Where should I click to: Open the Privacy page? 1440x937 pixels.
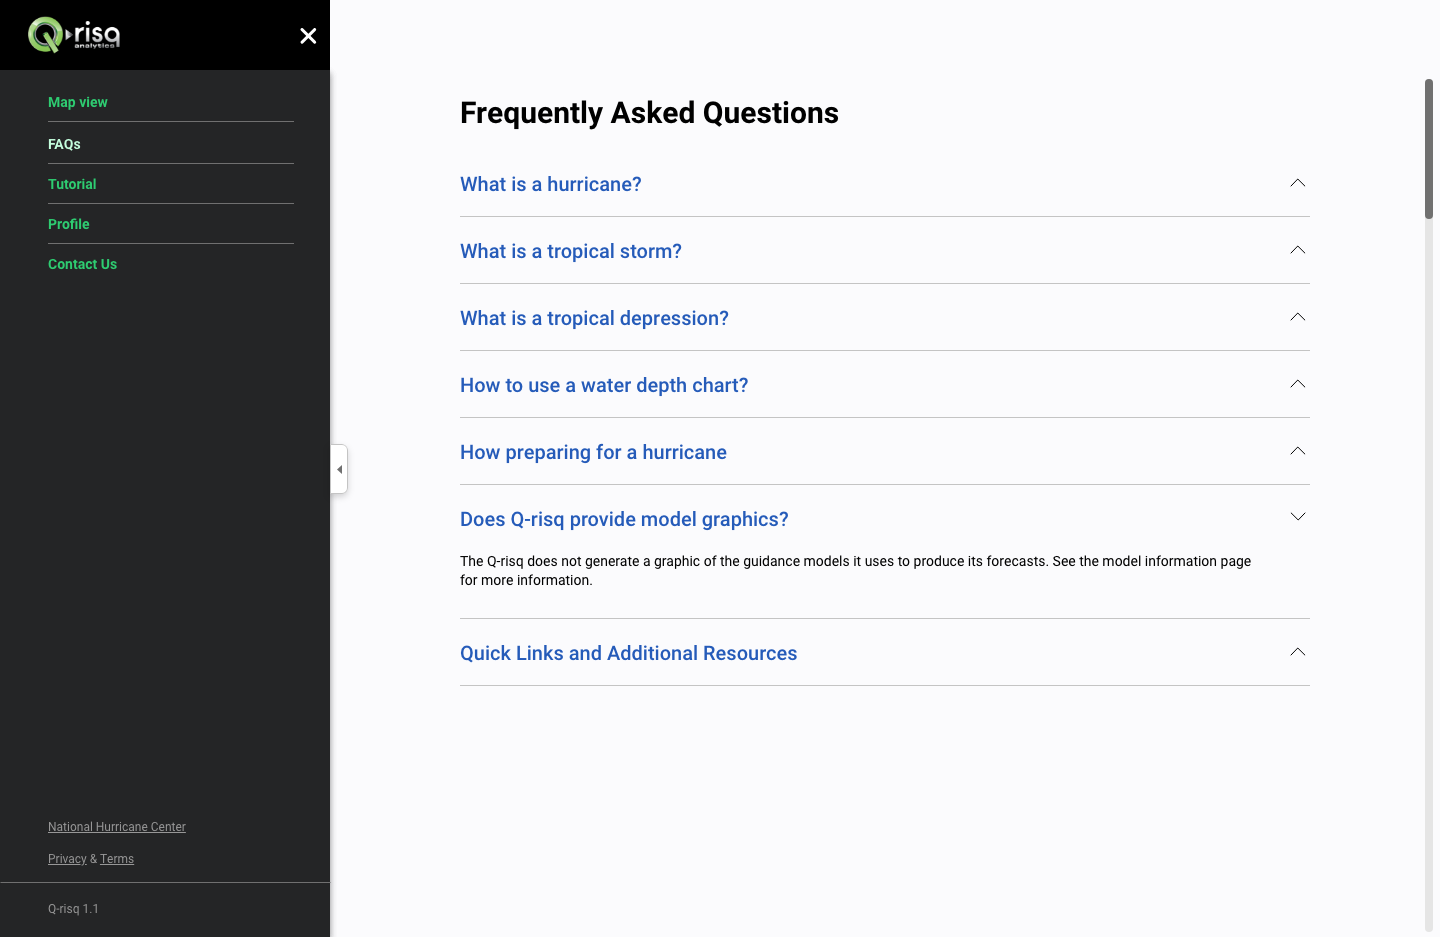67,859
